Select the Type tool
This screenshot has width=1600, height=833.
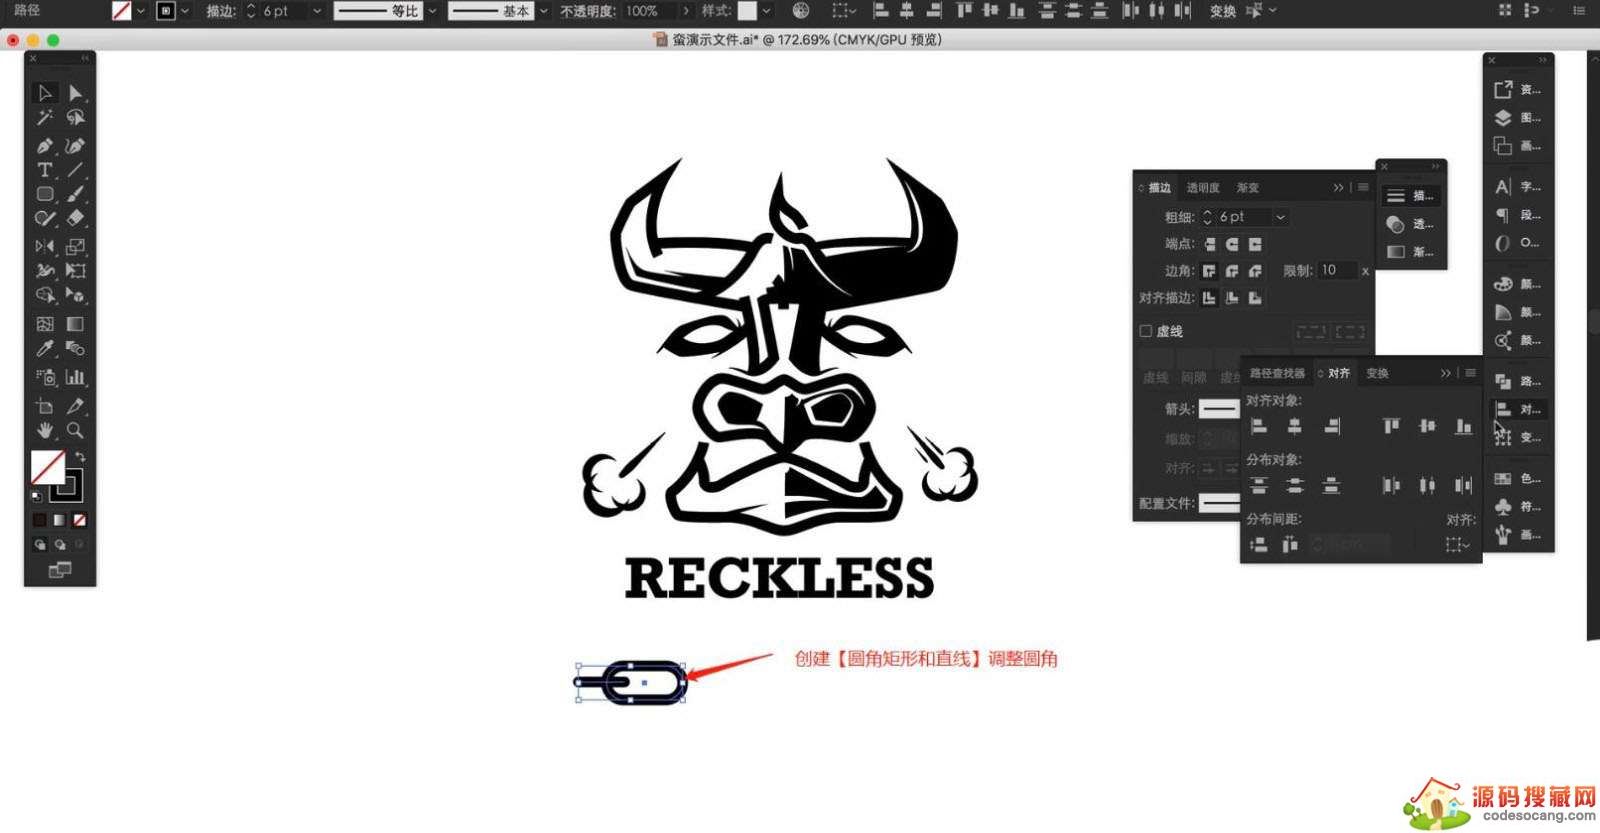[44, 170]
